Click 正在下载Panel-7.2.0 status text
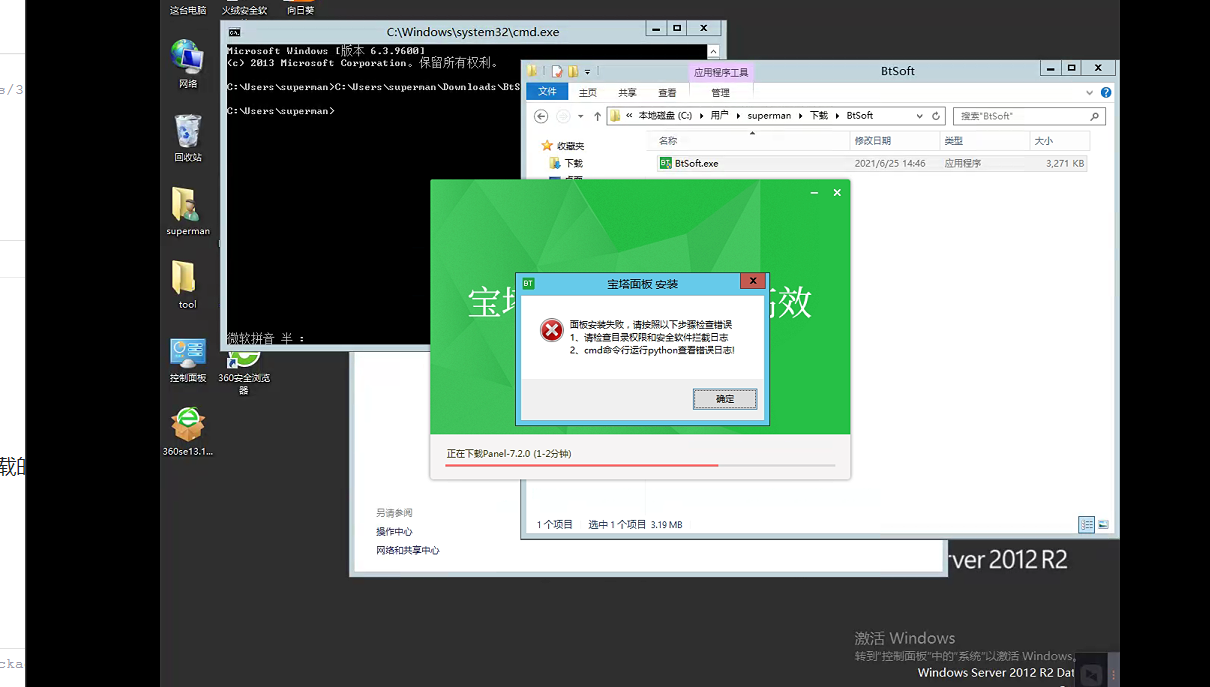The image size is (1210, 687). [509, 453]
